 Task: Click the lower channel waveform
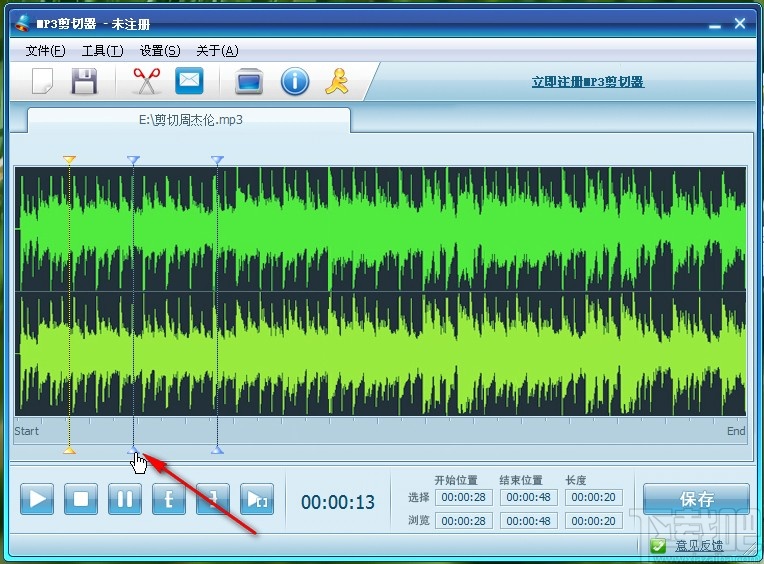(x=380, y=354)
